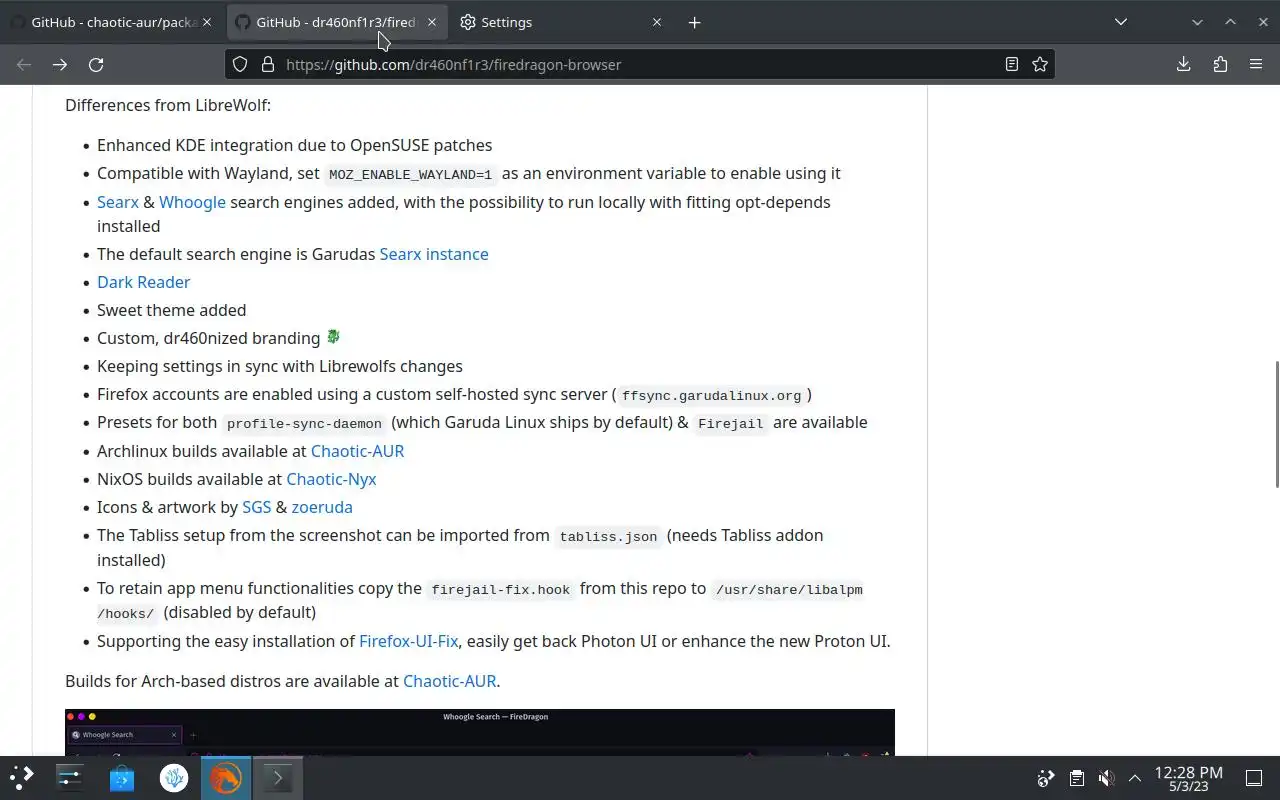The image size is (1280, 800).
Task: Click the "Sweet theme added" list item
Action: click(171, 310)
